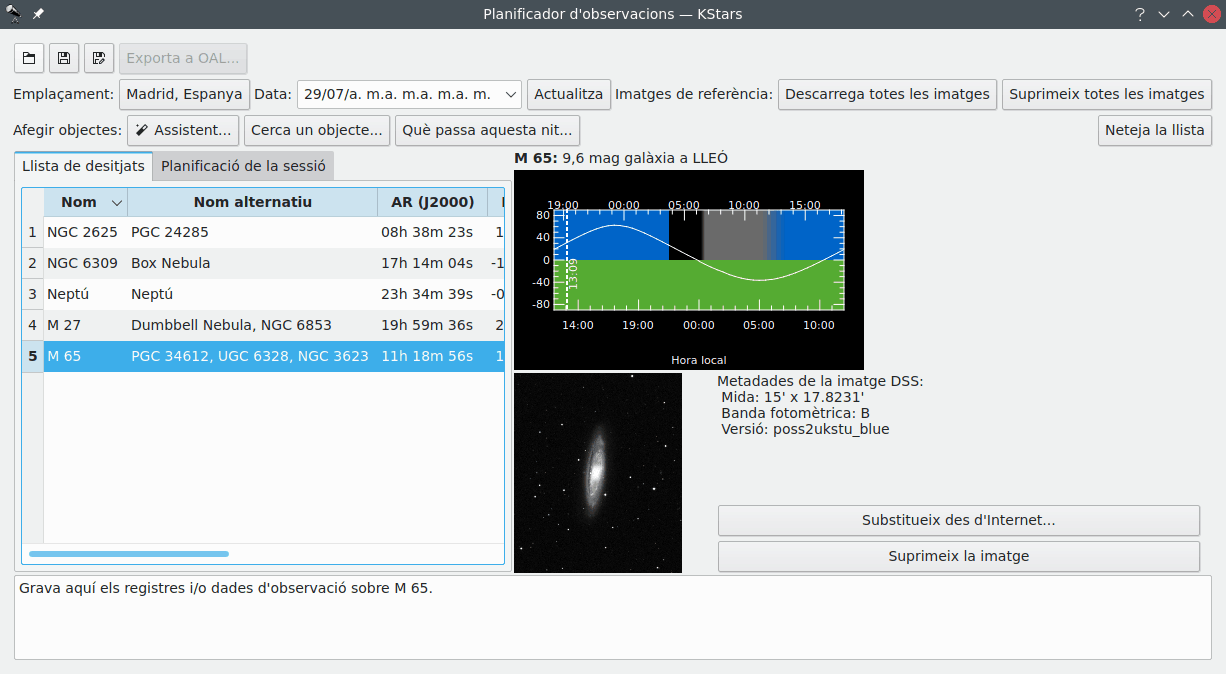Click the AR (J2000) column header

point(432,203)
